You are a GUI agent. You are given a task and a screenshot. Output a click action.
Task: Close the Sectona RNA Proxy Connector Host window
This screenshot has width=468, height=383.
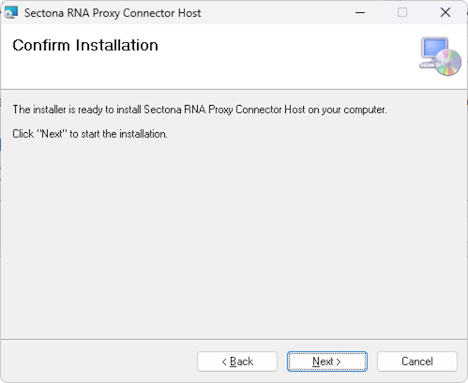click(x=445, y=13)
